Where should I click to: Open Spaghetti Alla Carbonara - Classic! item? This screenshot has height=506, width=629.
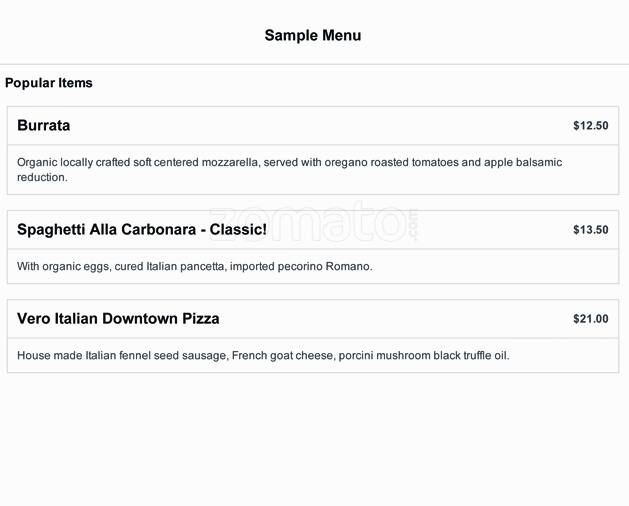point(141,230)
